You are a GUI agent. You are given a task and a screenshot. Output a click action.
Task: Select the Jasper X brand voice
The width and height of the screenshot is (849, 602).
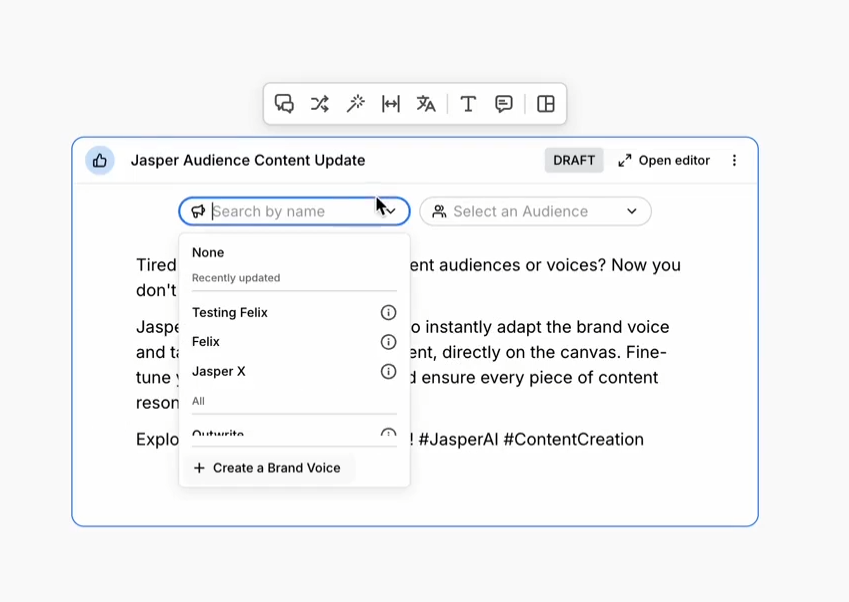click(219, 371)
